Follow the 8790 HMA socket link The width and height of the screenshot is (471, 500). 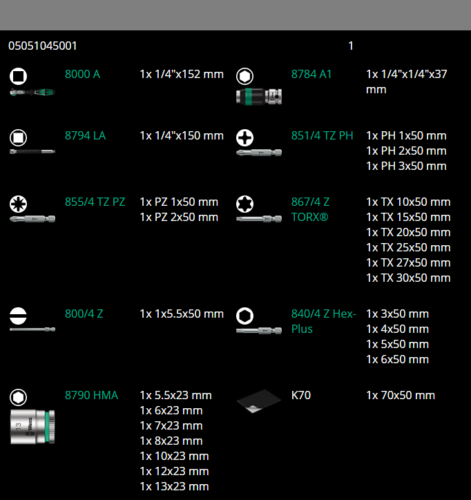(x=91, y=395)
